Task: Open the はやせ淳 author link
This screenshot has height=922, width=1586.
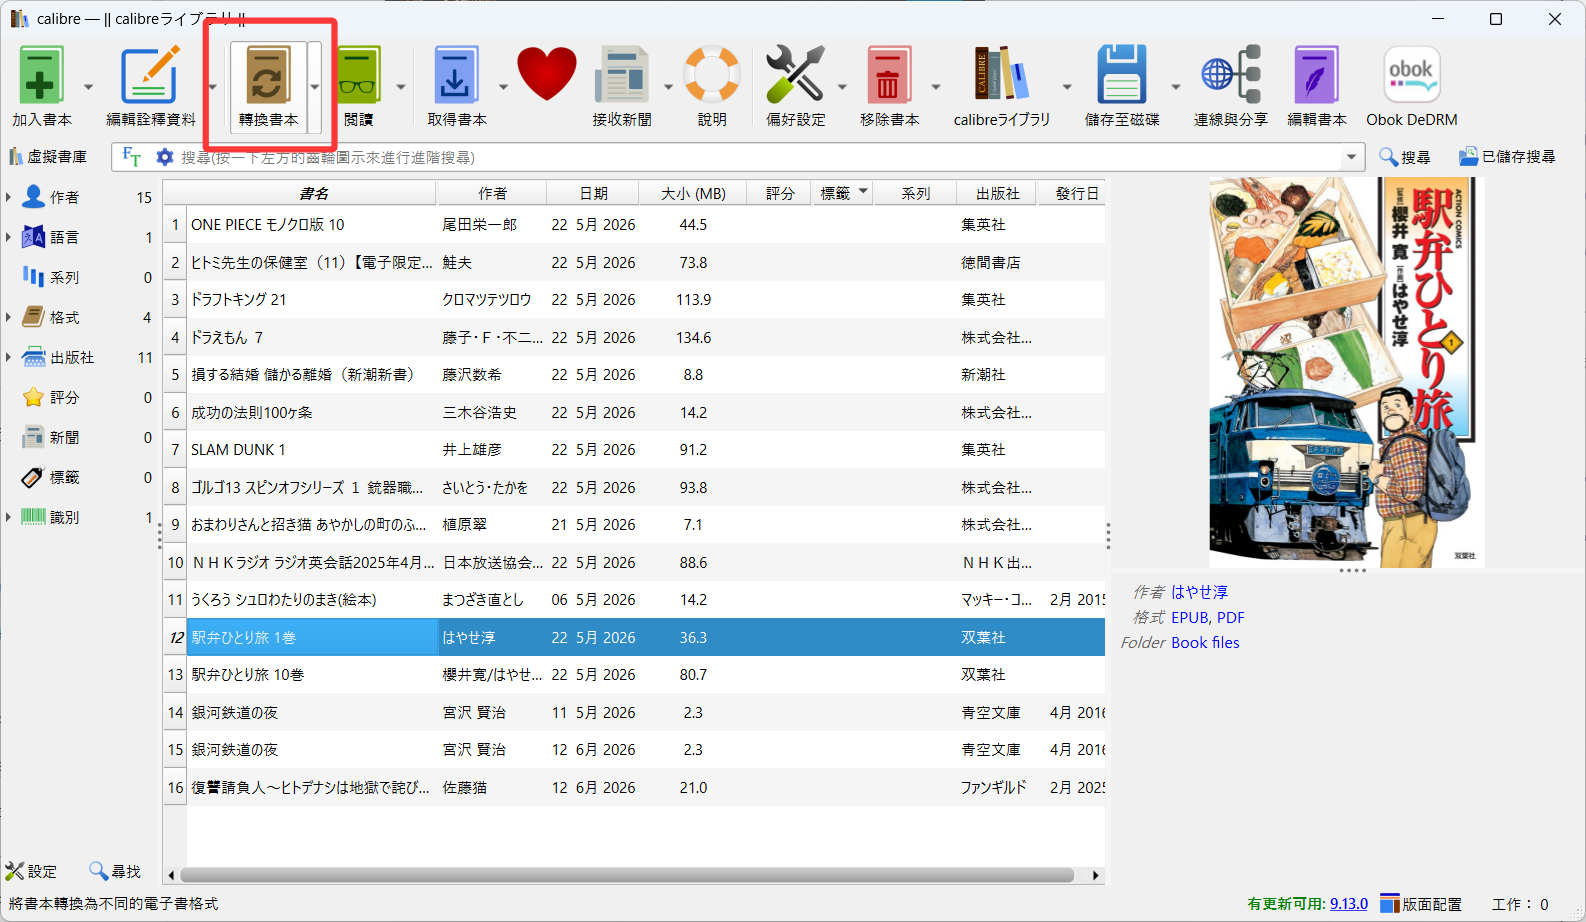Action: pyautogui.click(x=1200, y=592)
